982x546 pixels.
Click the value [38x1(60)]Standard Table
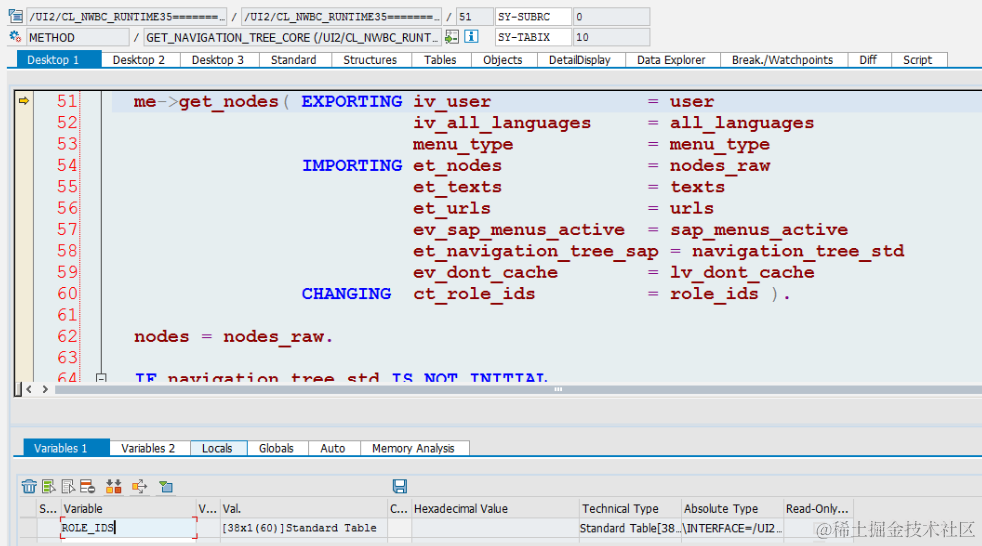pos(304,528)
